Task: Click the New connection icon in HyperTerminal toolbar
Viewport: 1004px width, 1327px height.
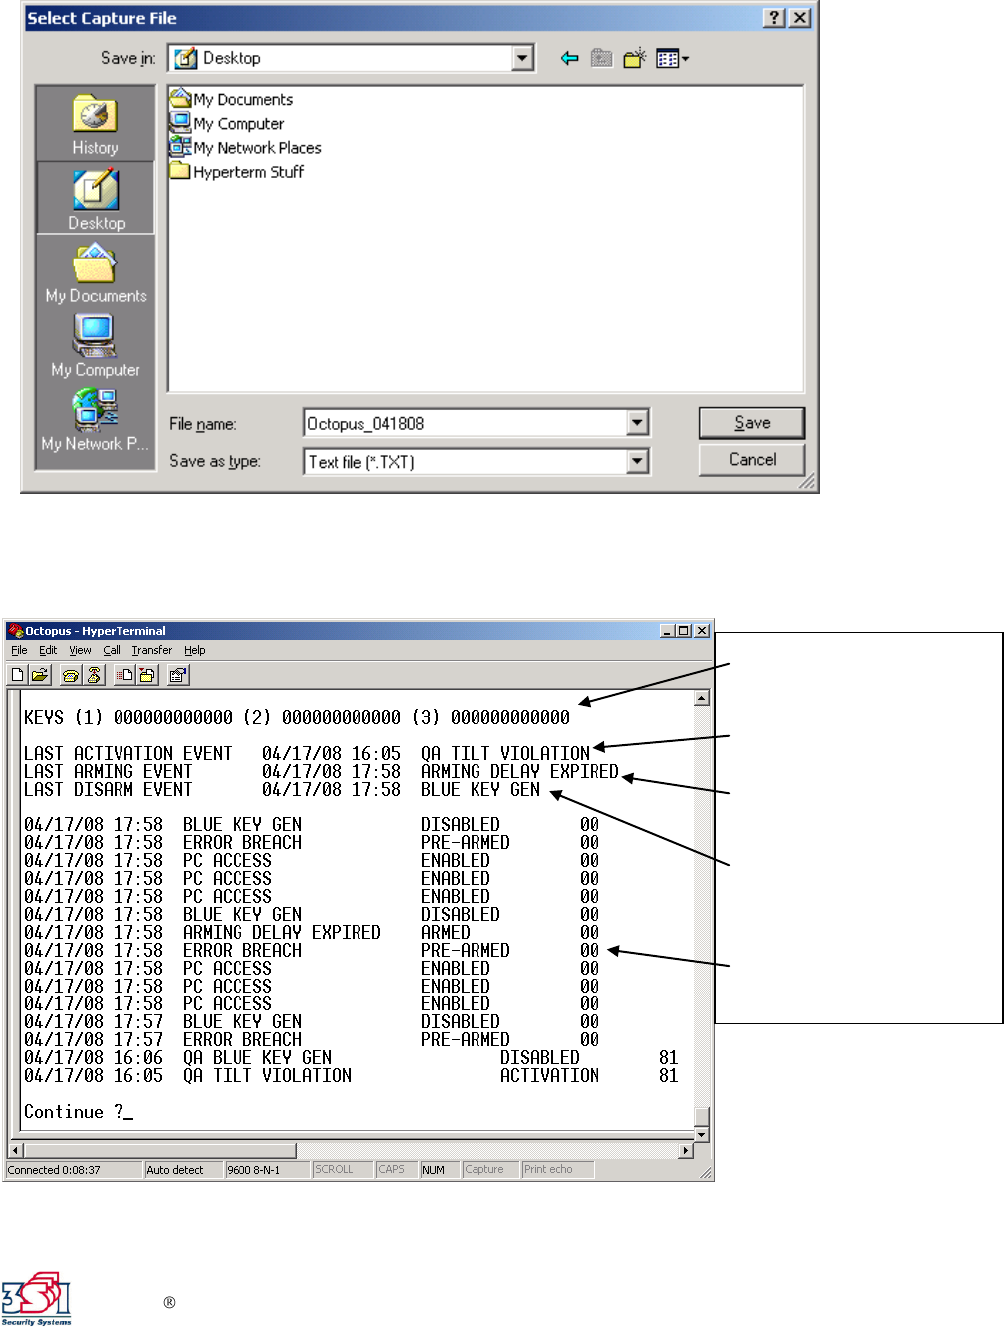Action: point(17,675)
